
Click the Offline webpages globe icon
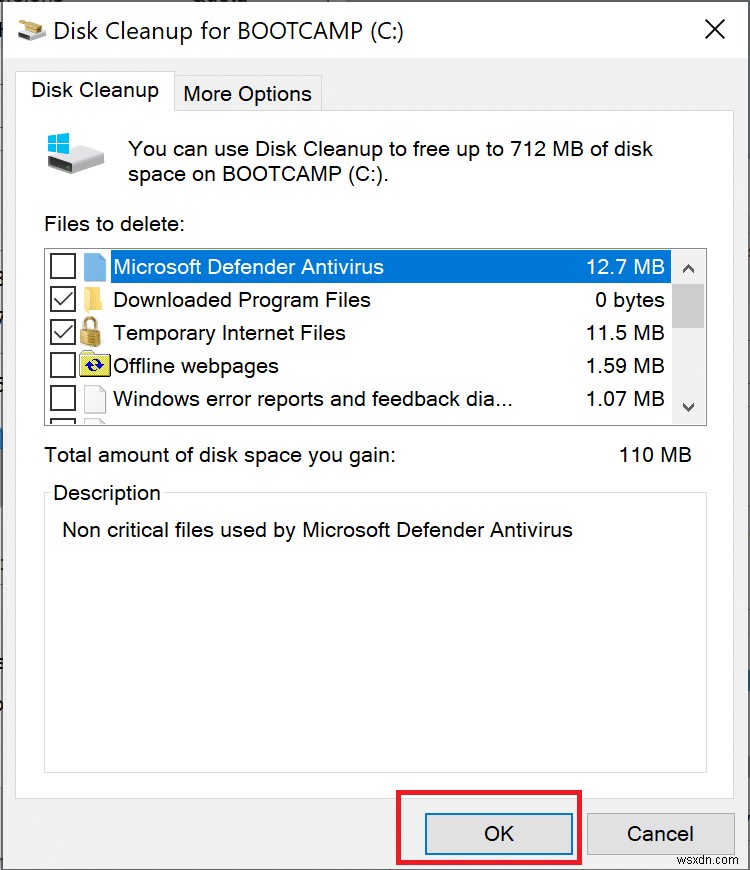click(94, 365)
